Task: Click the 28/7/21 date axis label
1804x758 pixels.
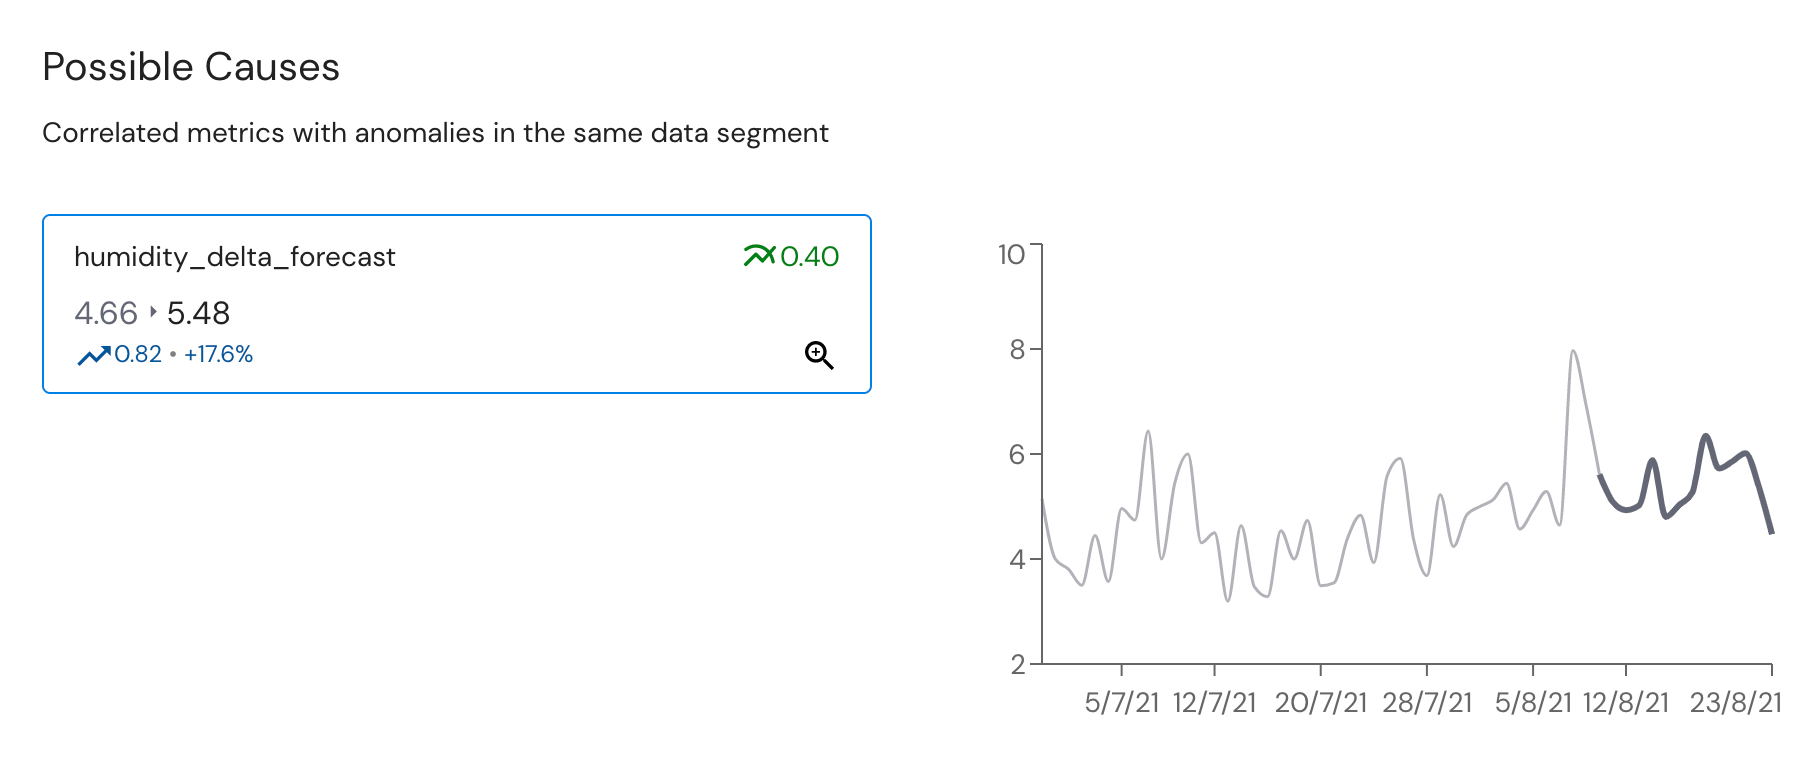Action: 1427,702
